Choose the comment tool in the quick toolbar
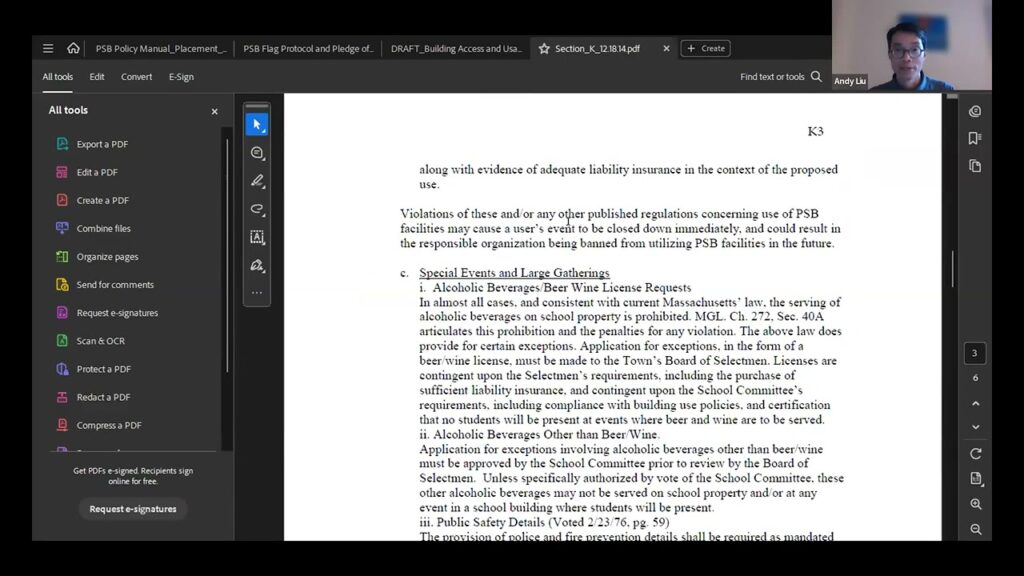Image resolution: width=1024 pixels, height=576 pixels. 257,153
